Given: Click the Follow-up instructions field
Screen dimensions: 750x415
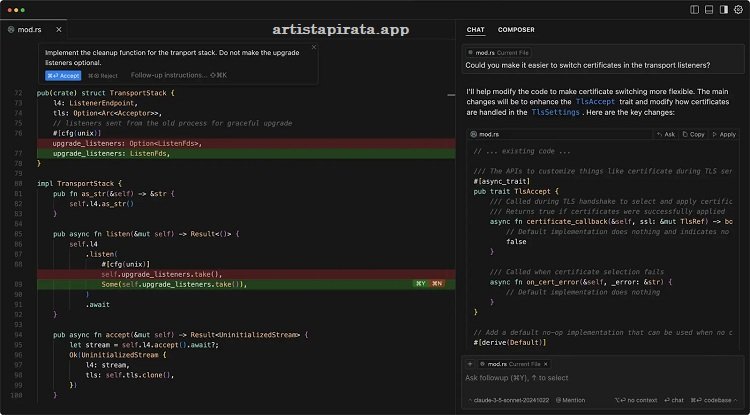Looking at the screenshot, I should (170, 75).
